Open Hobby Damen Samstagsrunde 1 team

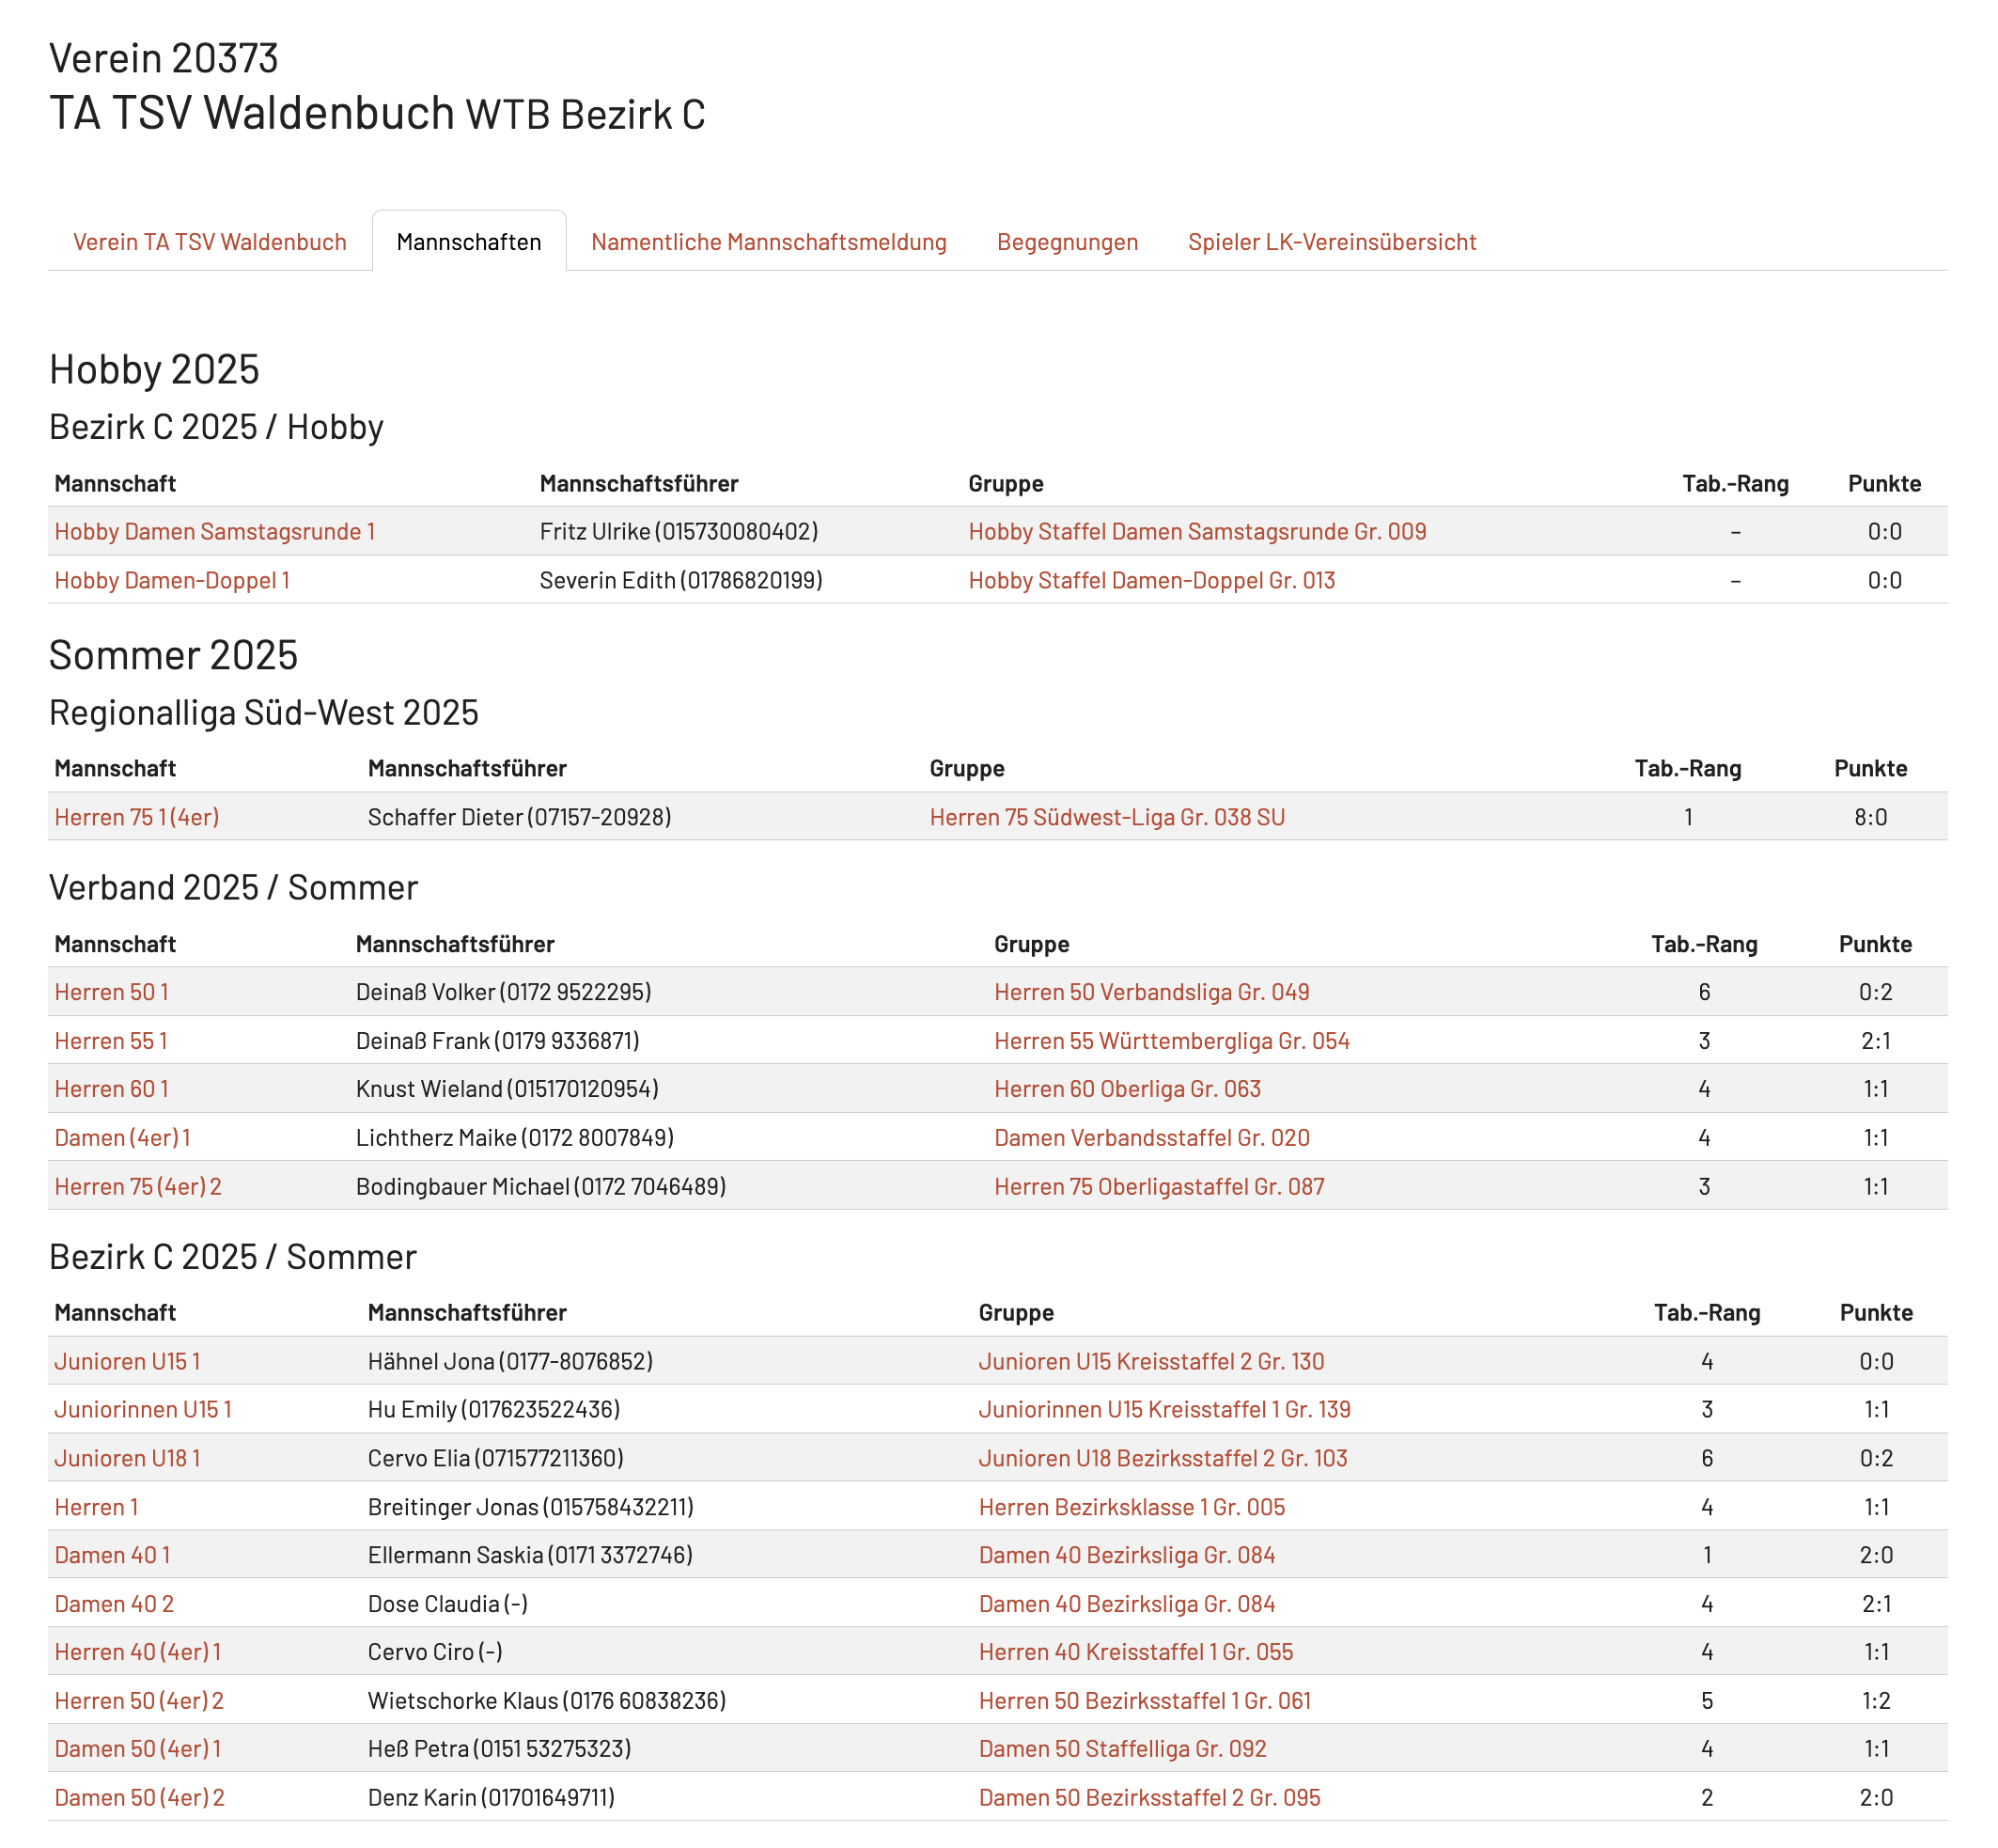tap(214, 531)
